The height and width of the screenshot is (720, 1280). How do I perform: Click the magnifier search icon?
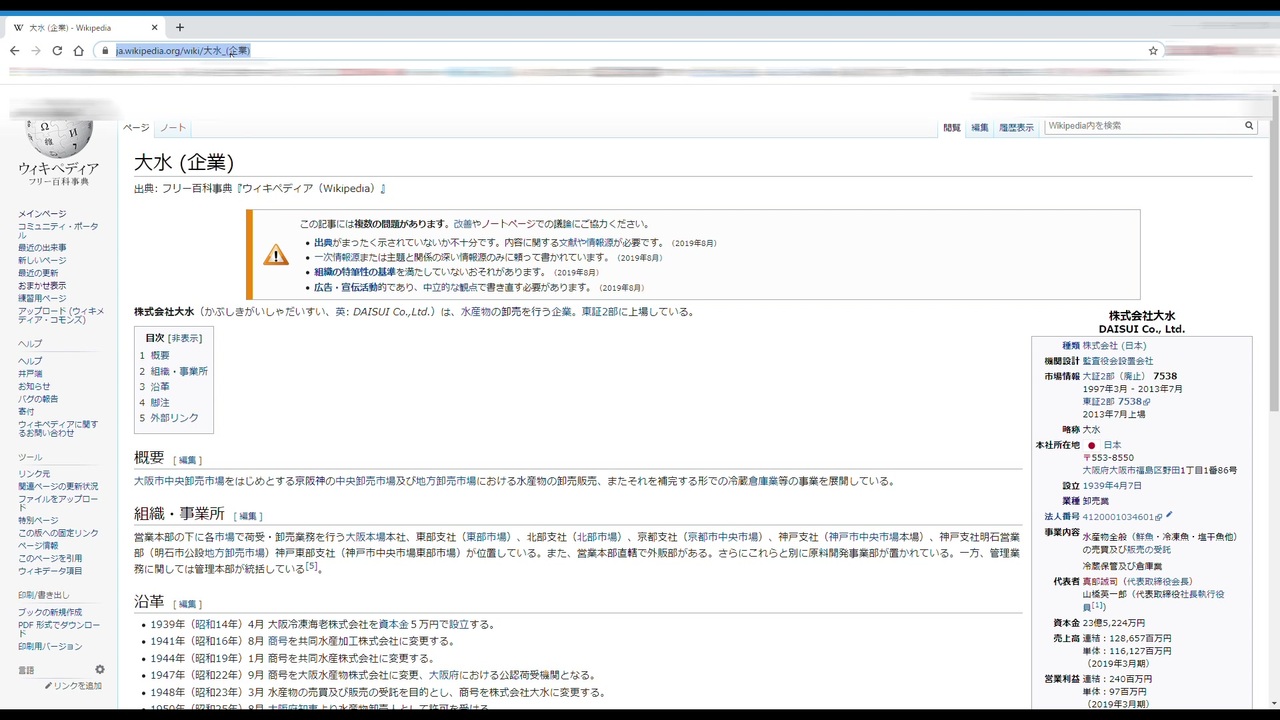click(1249, 126)
